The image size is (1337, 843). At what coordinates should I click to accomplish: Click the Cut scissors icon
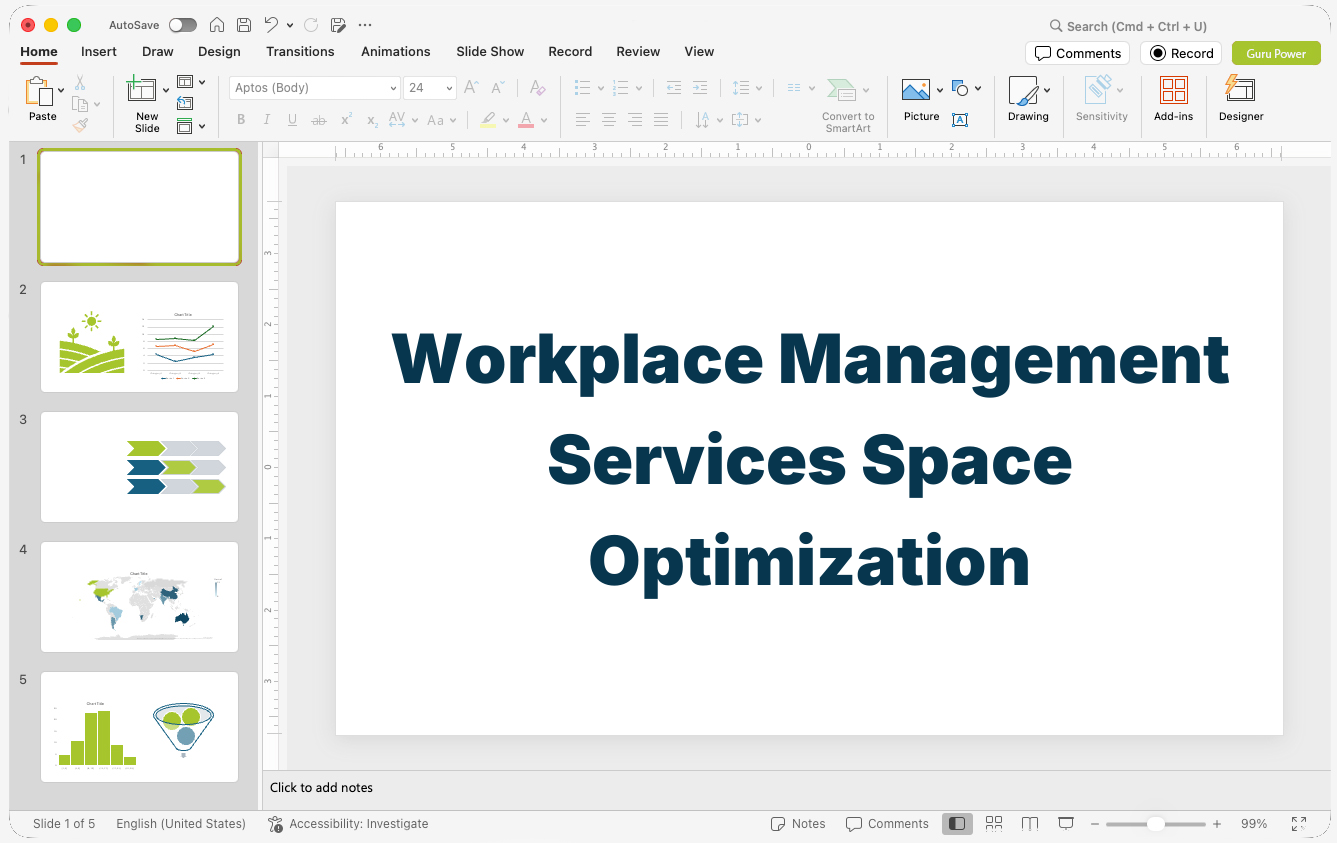click(80, 83)
